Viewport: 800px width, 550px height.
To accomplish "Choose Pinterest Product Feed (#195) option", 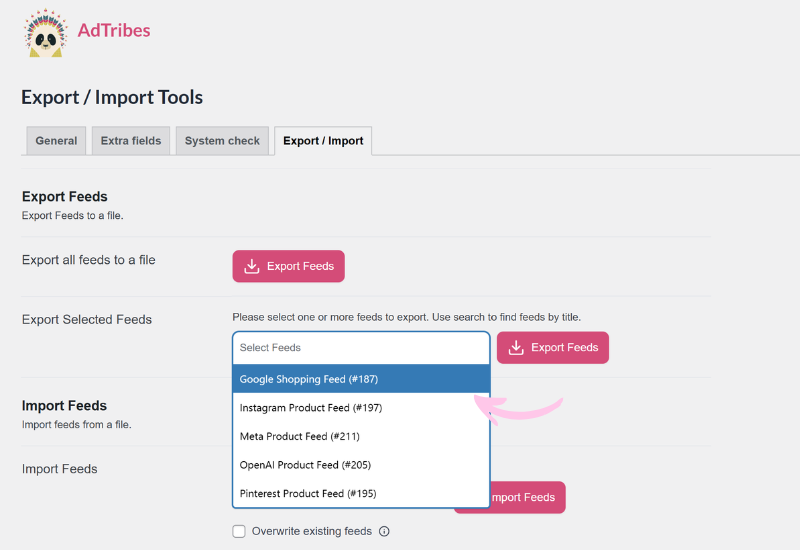I will click(361, 493).
